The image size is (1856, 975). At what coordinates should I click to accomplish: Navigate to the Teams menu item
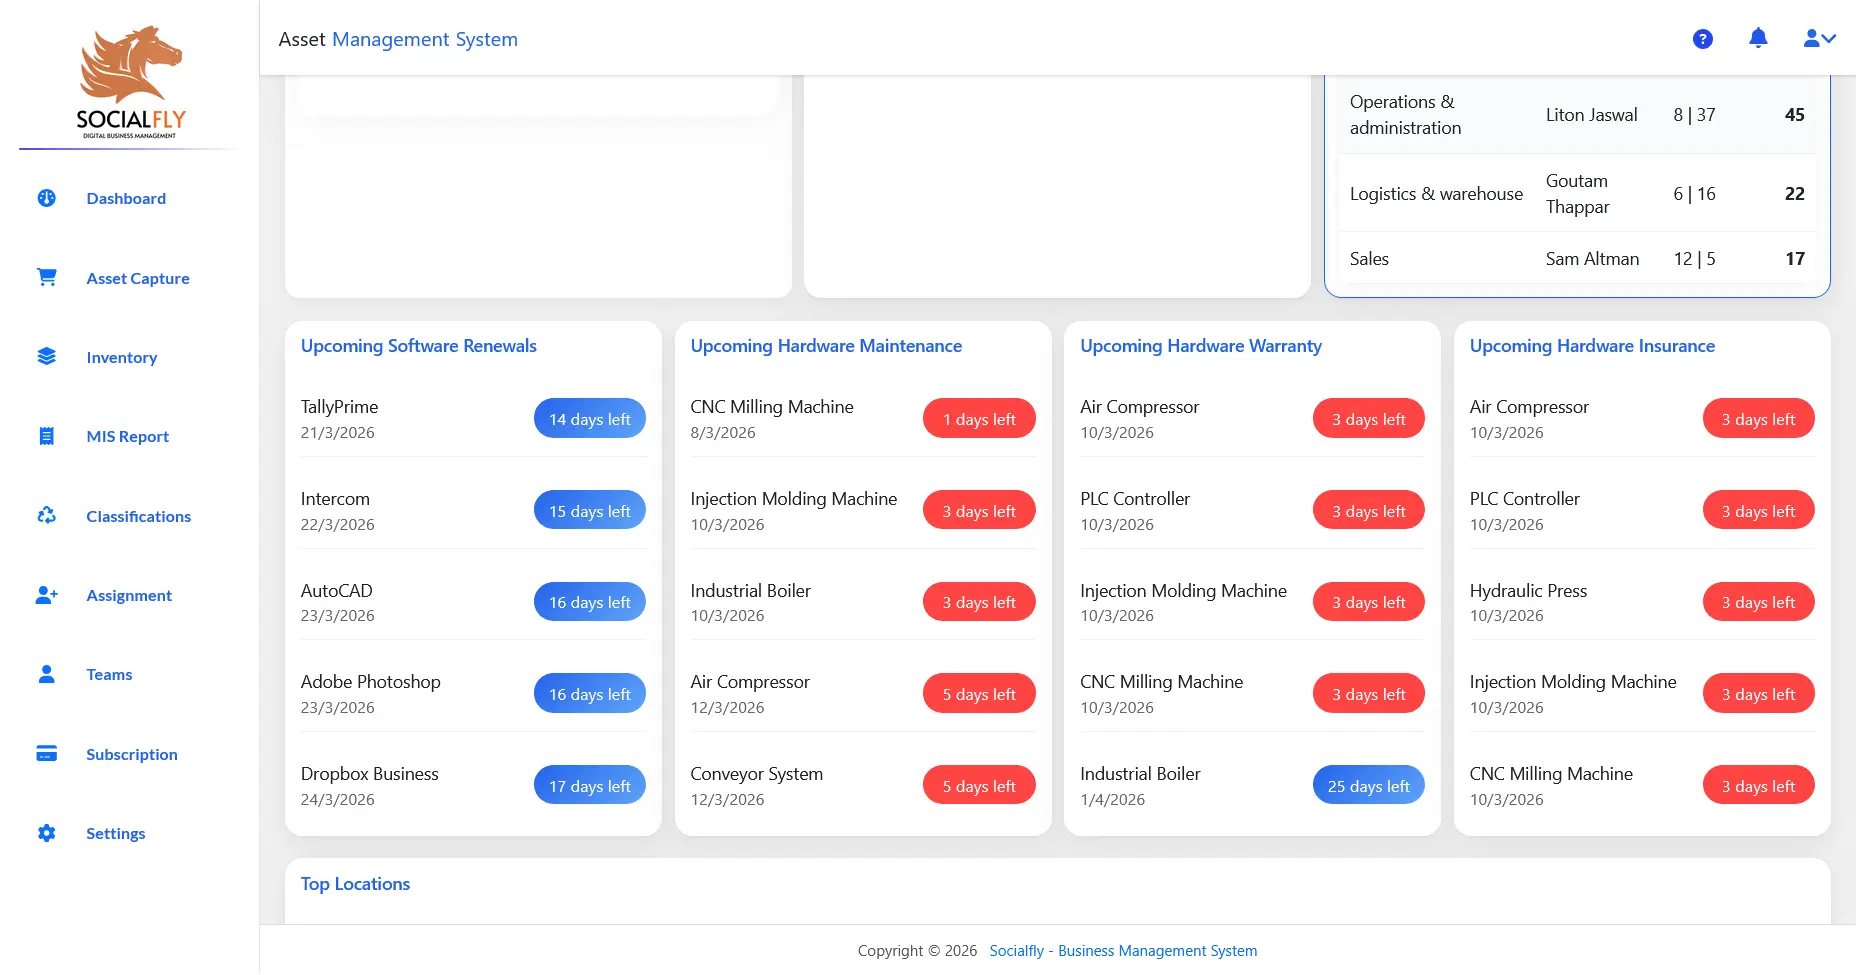(109, 674)
